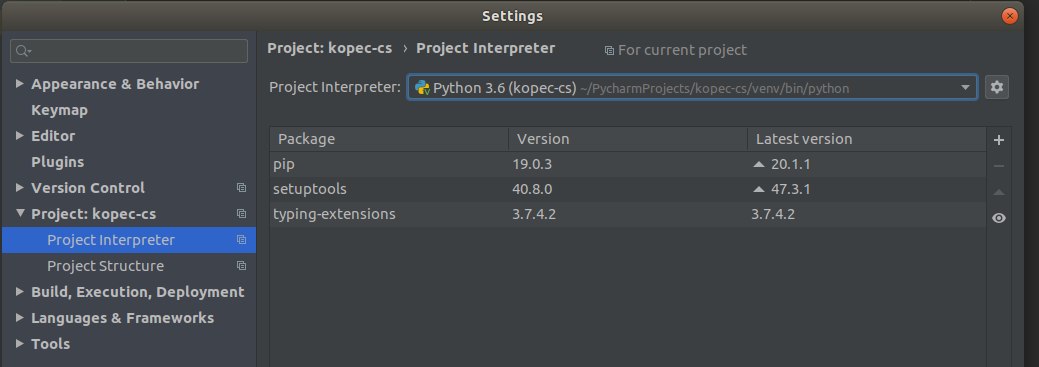
Task: Open the interpreter gear settings icon
Action: [x=997, y=87]
